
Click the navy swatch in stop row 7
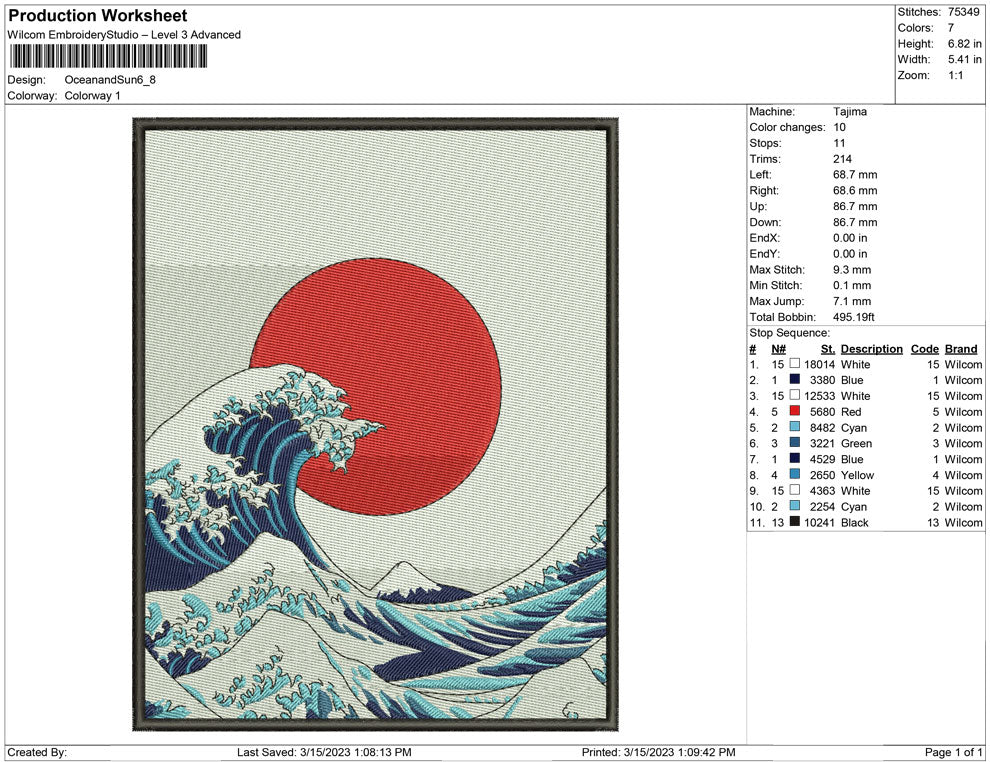[795, 458]
